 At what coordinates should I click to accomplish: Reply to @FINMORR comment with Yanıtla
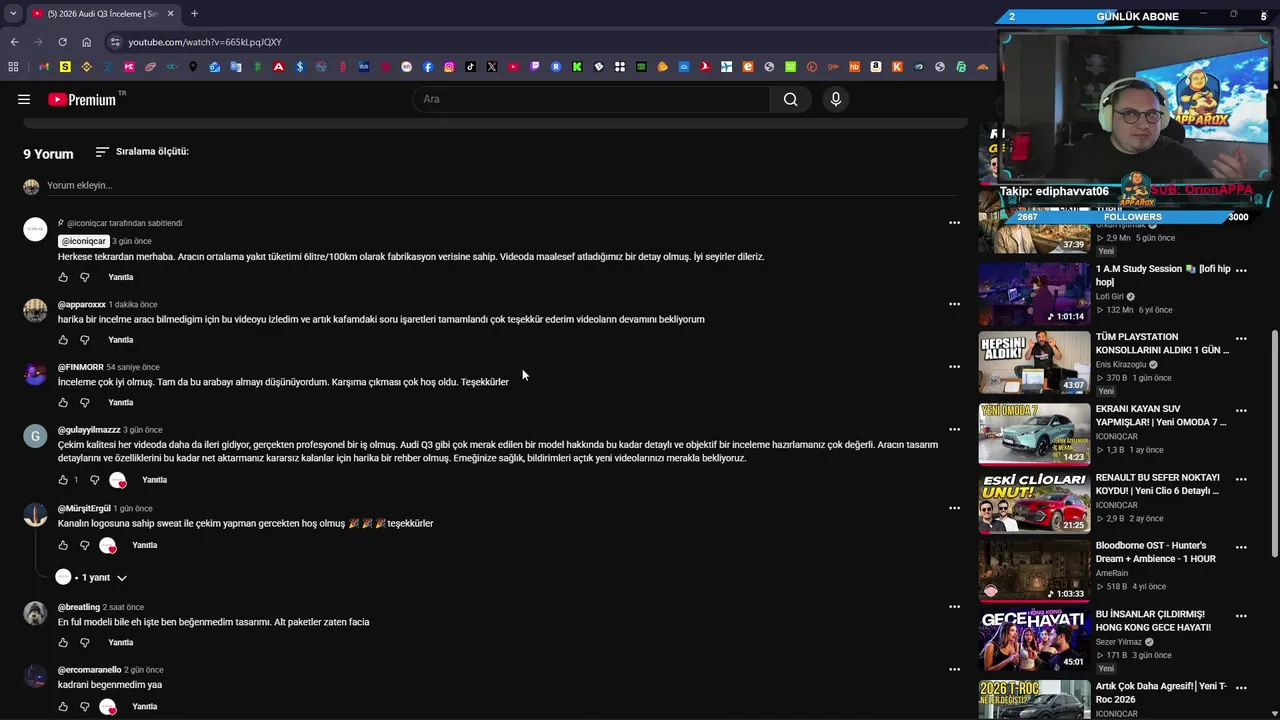tap(120, 403)
